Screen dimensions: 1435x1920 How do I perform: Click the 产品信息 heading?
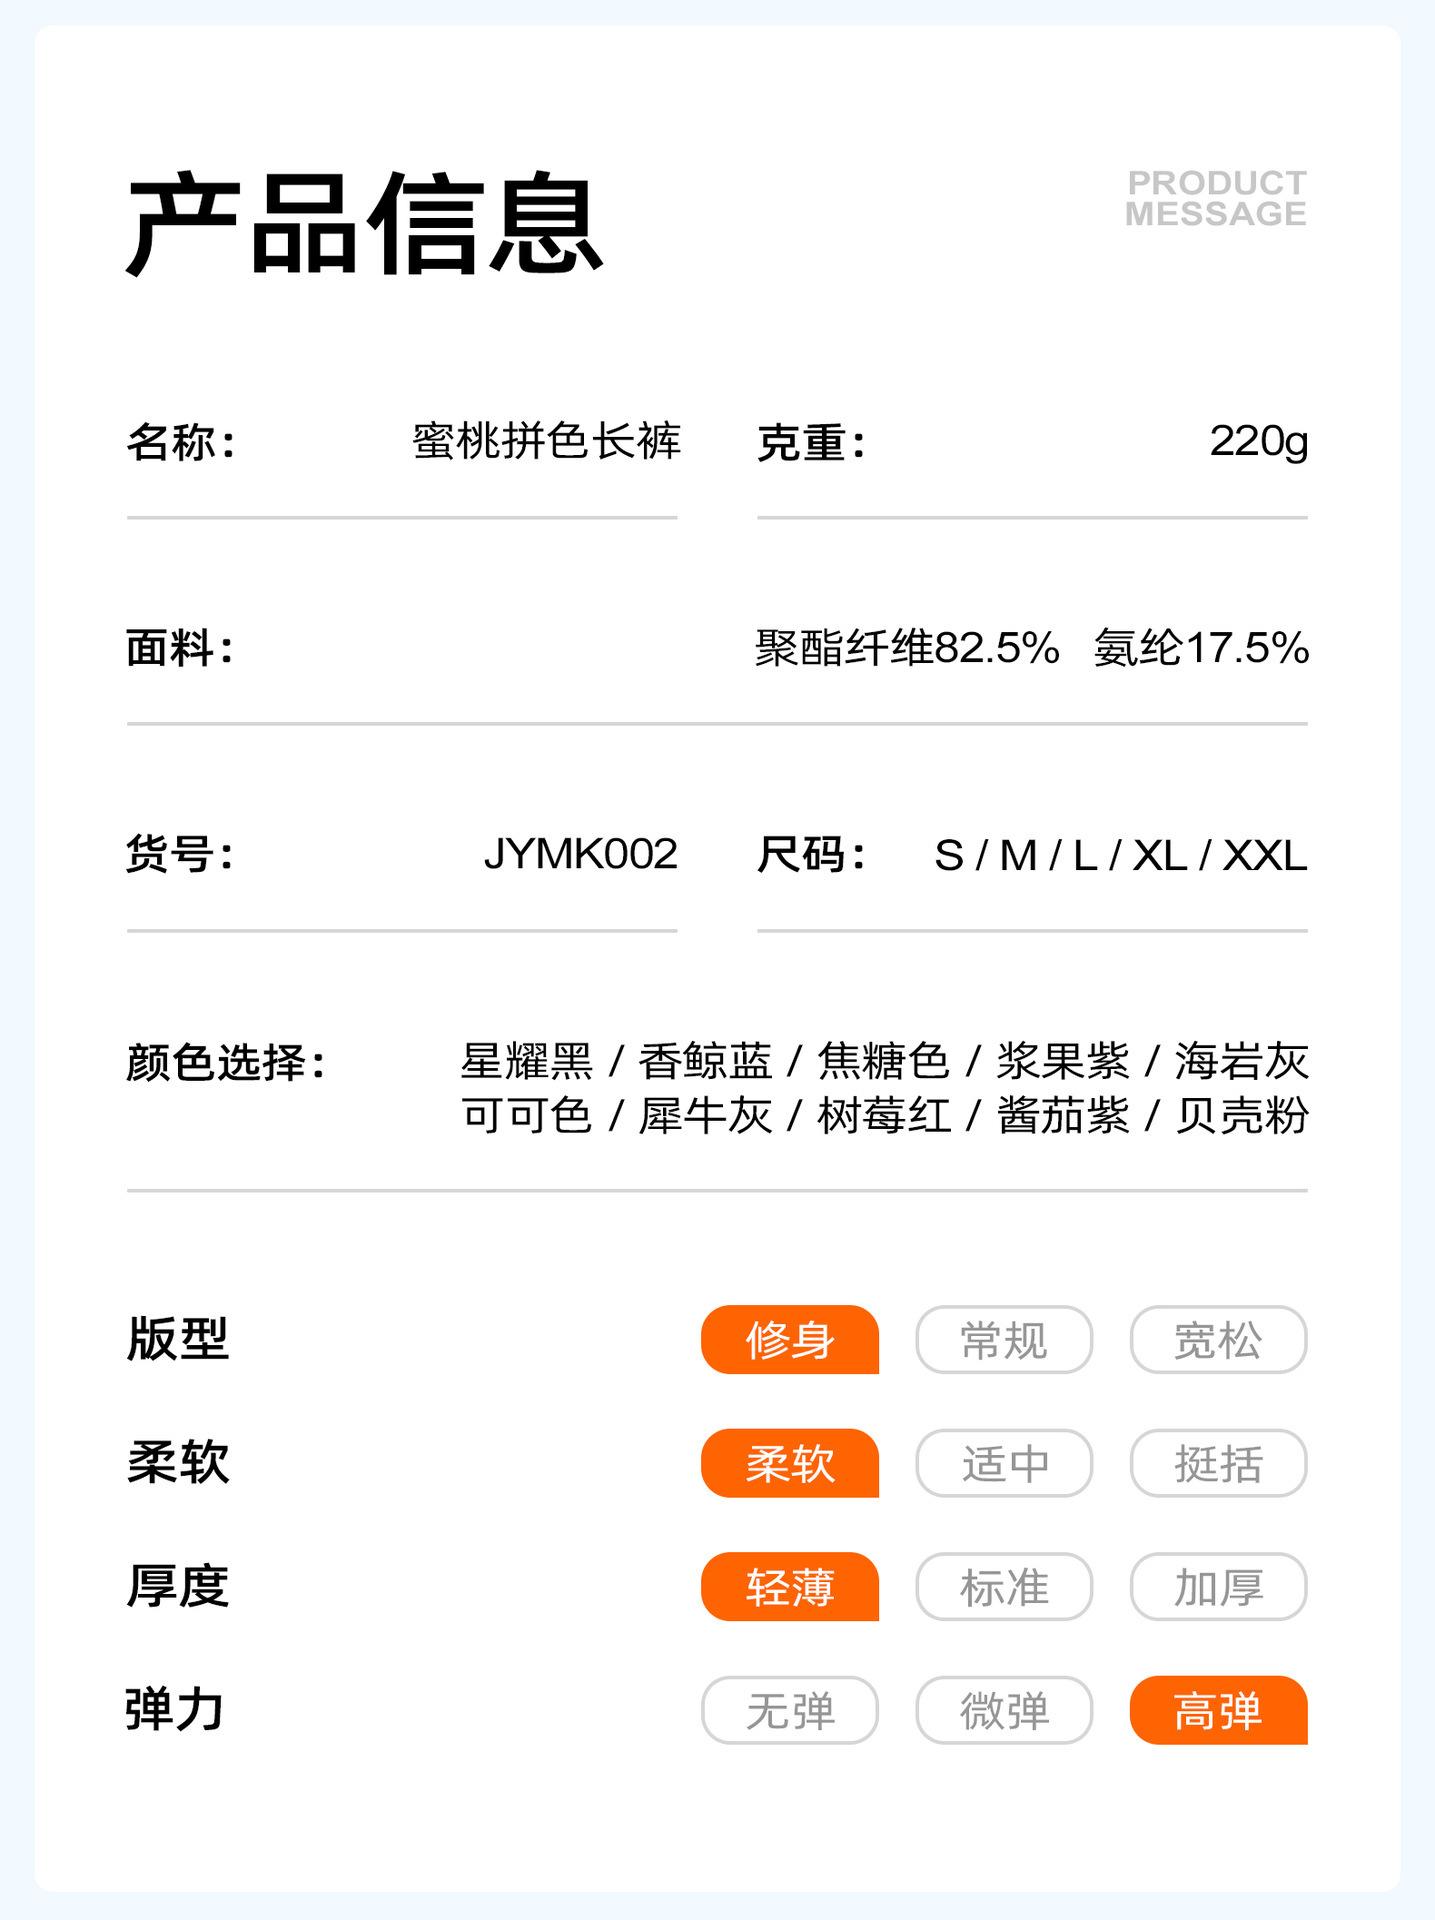(365, 223)
